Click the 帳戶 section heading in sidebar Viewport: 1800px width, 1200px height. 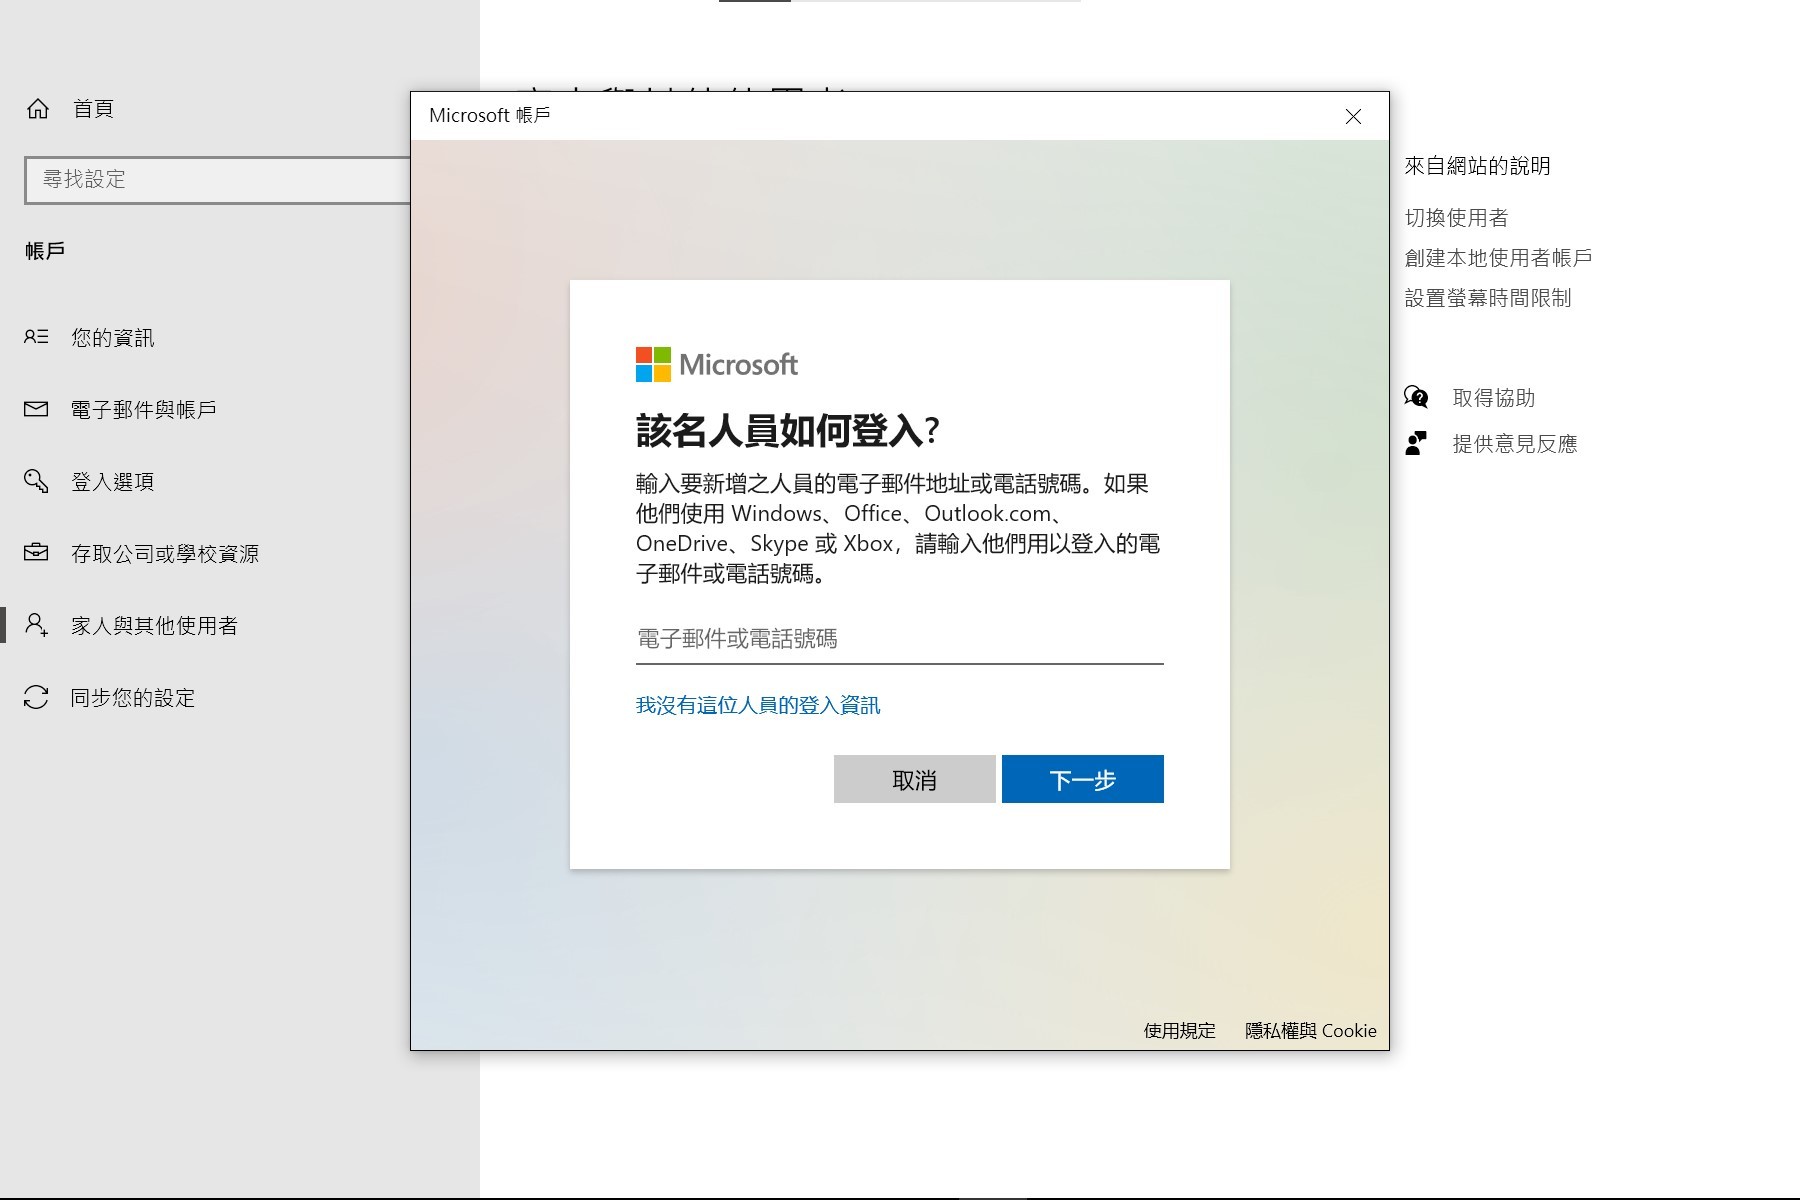click(x=45, y=251)
